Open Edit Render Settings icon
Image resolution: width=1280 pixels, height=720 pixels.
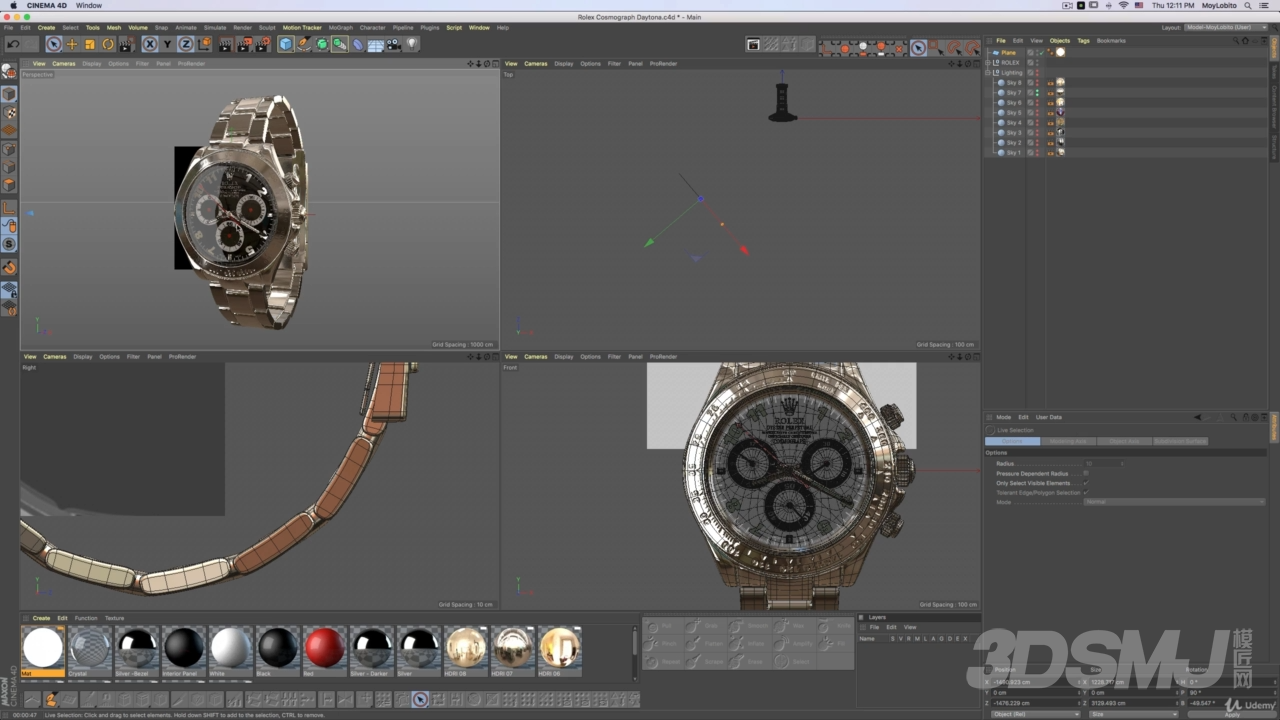(x=263, y=44)
